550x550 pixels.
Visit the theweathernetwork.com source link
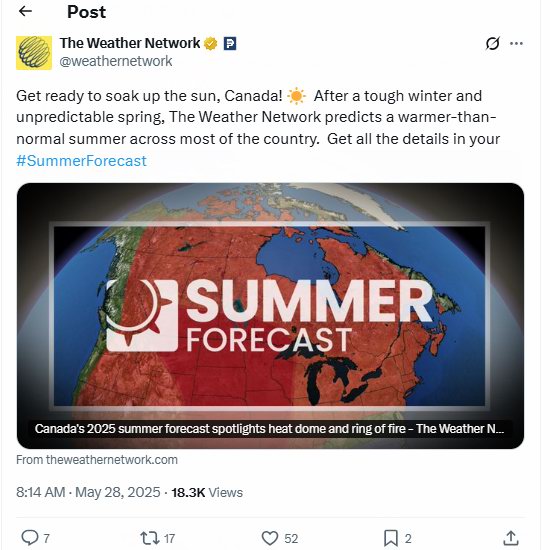[97, 460]
